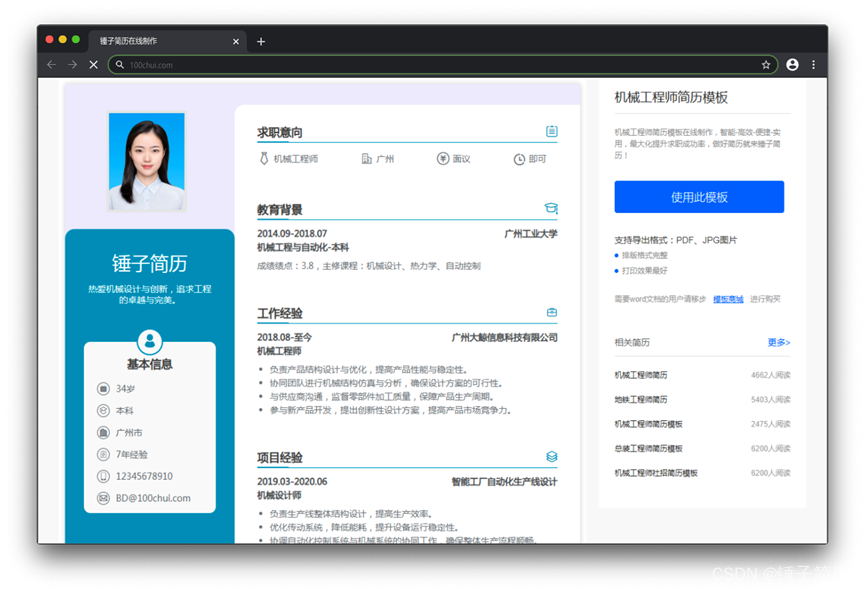The height and width of the screenshot is (593, 865).
Task: Click the 2018.08-至今 date range
Action: [x=284, y=338]
